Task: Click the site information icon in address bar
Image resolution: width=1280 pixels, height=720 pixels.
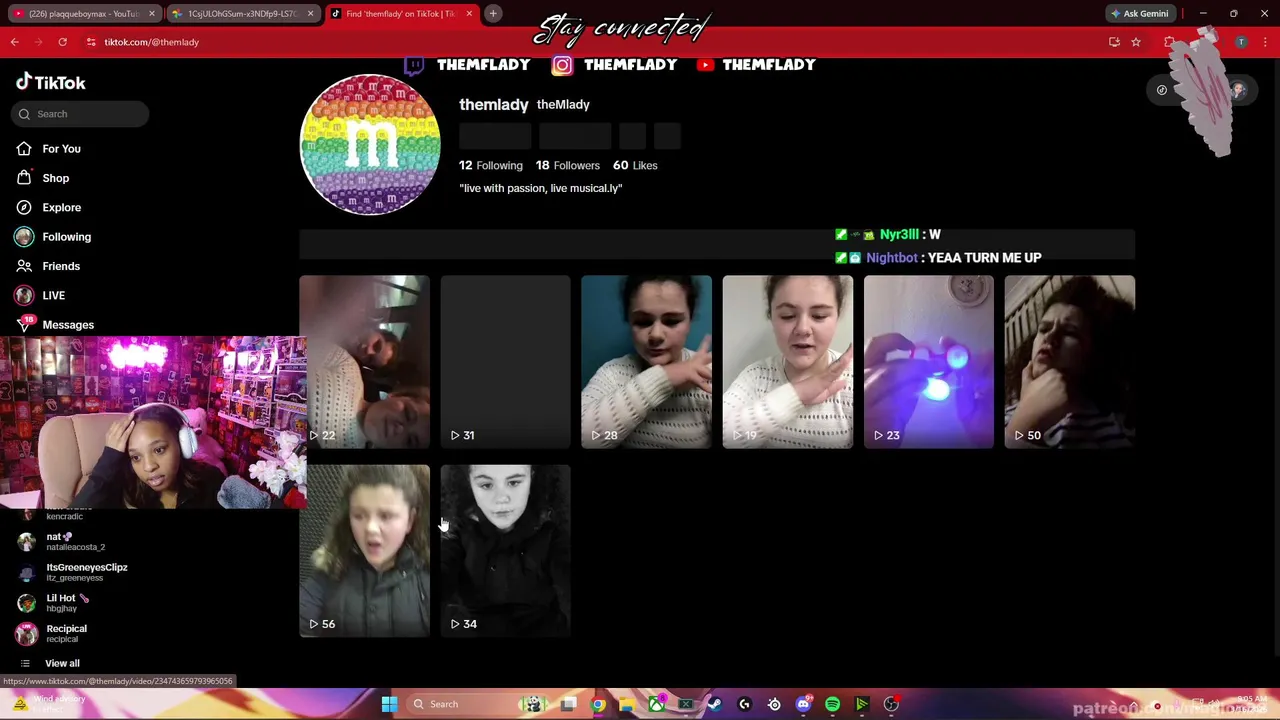Action: point(91,42)
